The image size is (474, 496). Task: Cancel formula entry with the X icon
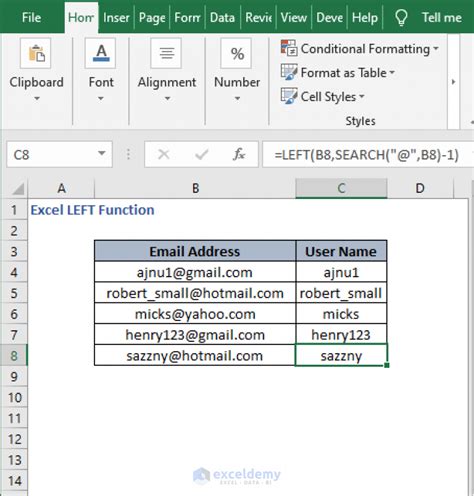(x=164, y=154)
